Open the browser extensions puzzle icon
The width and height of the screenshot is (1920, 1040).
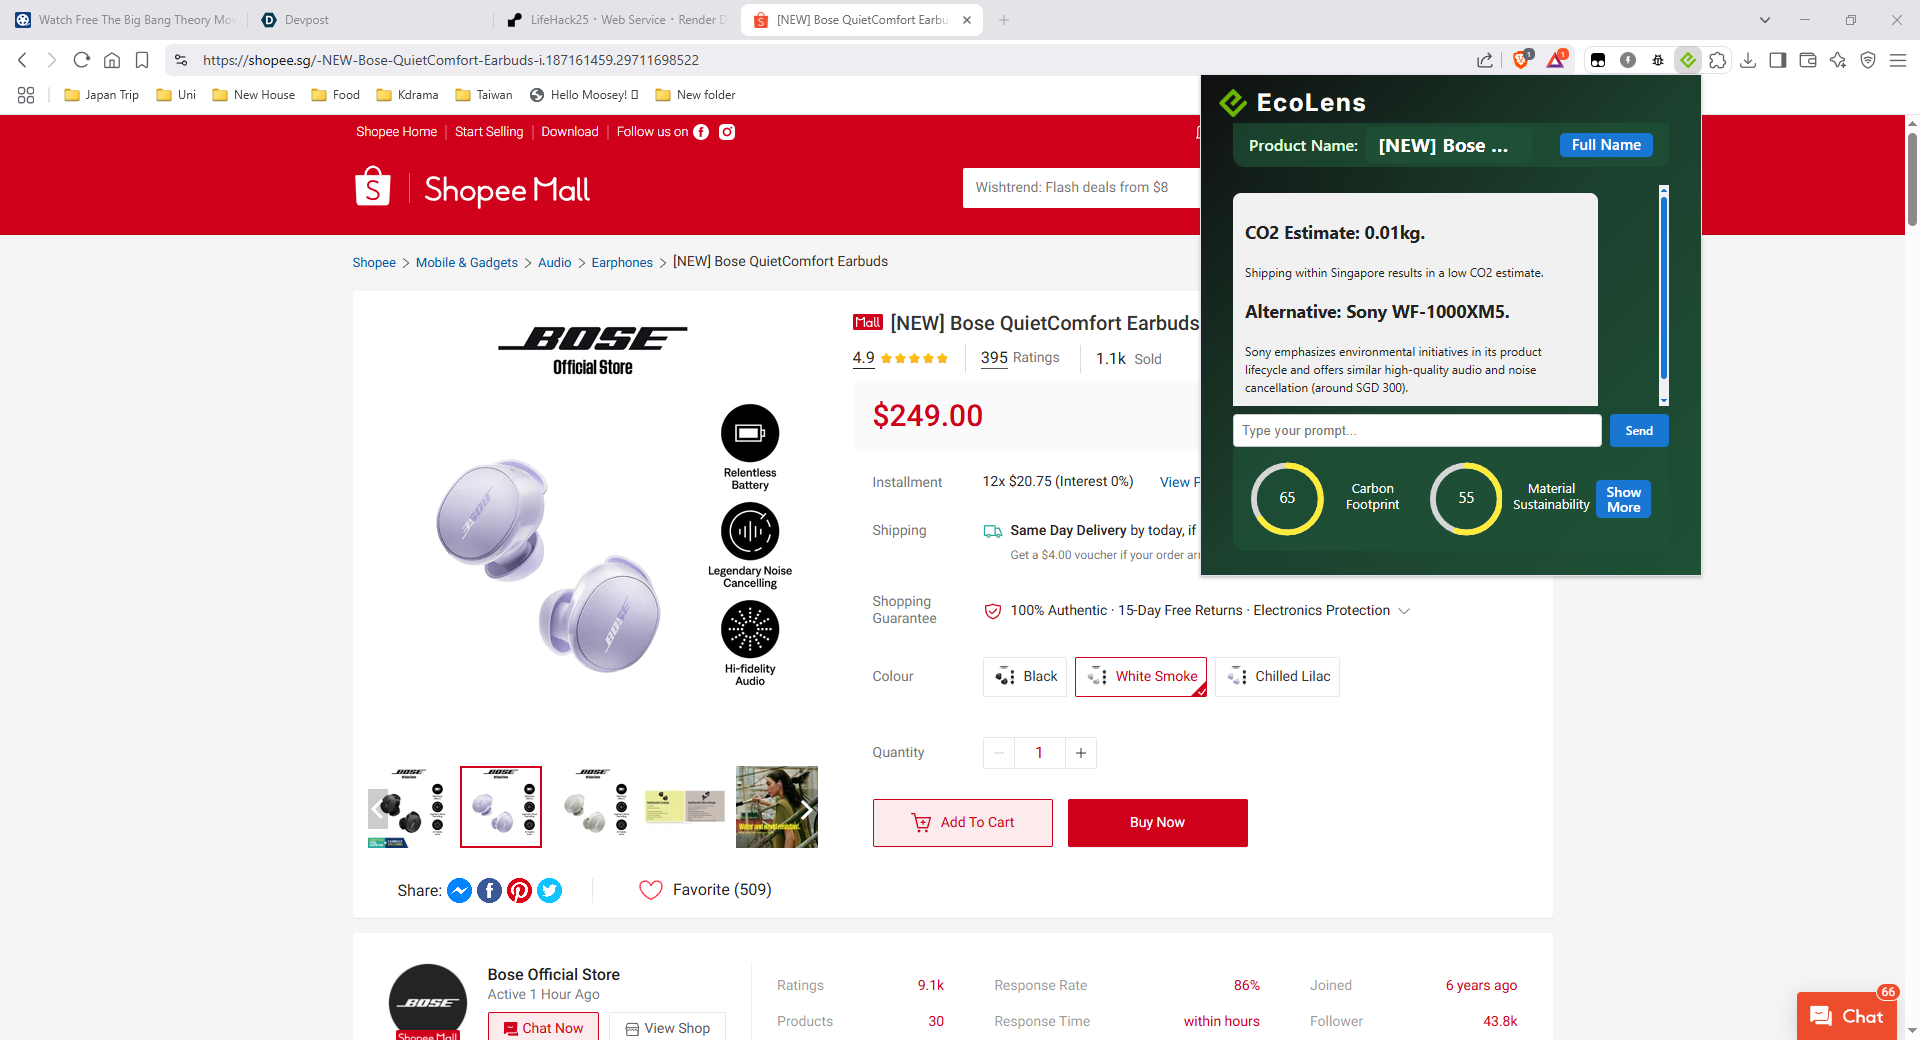pos(1718,60)
